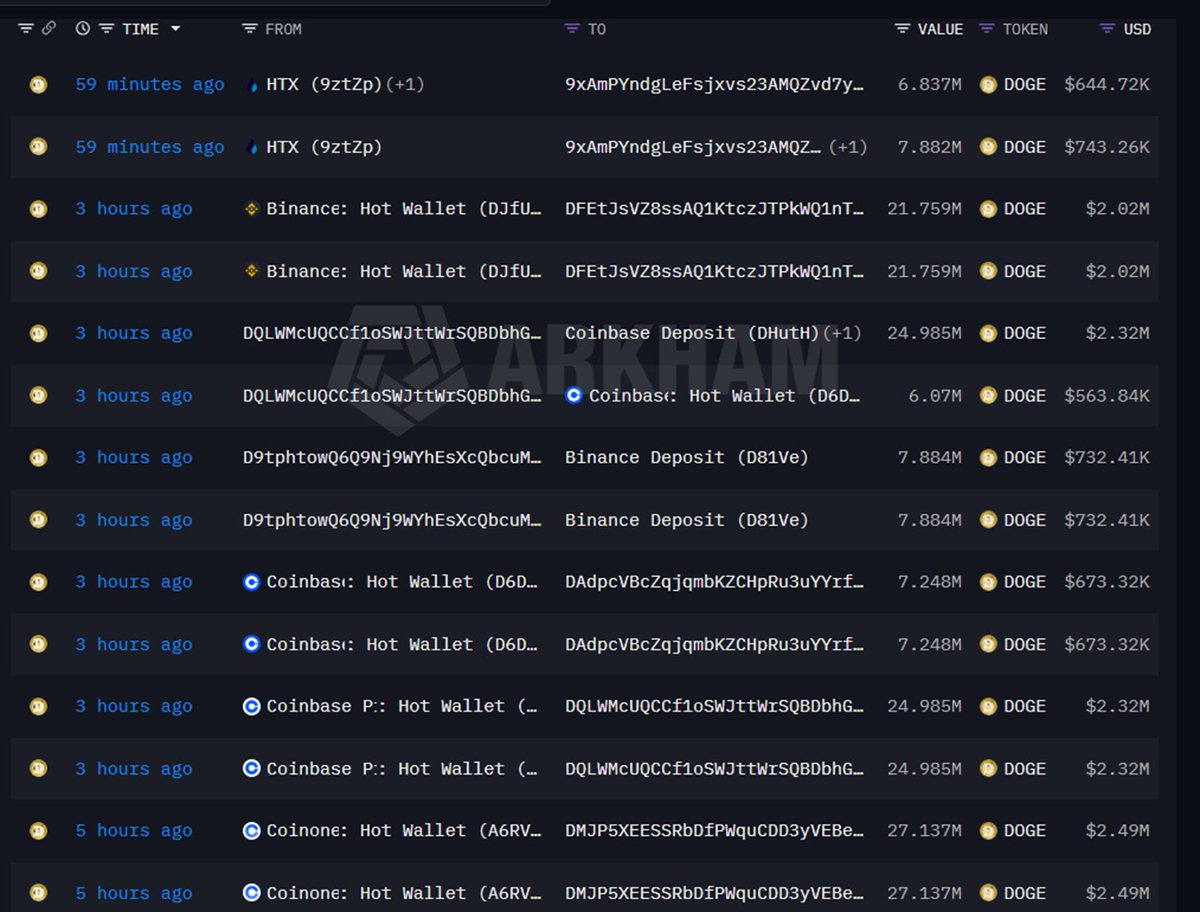Open the leftmost filter icon in header
The height and width of the screenshot is (912, 1200).
coord(26,29)
